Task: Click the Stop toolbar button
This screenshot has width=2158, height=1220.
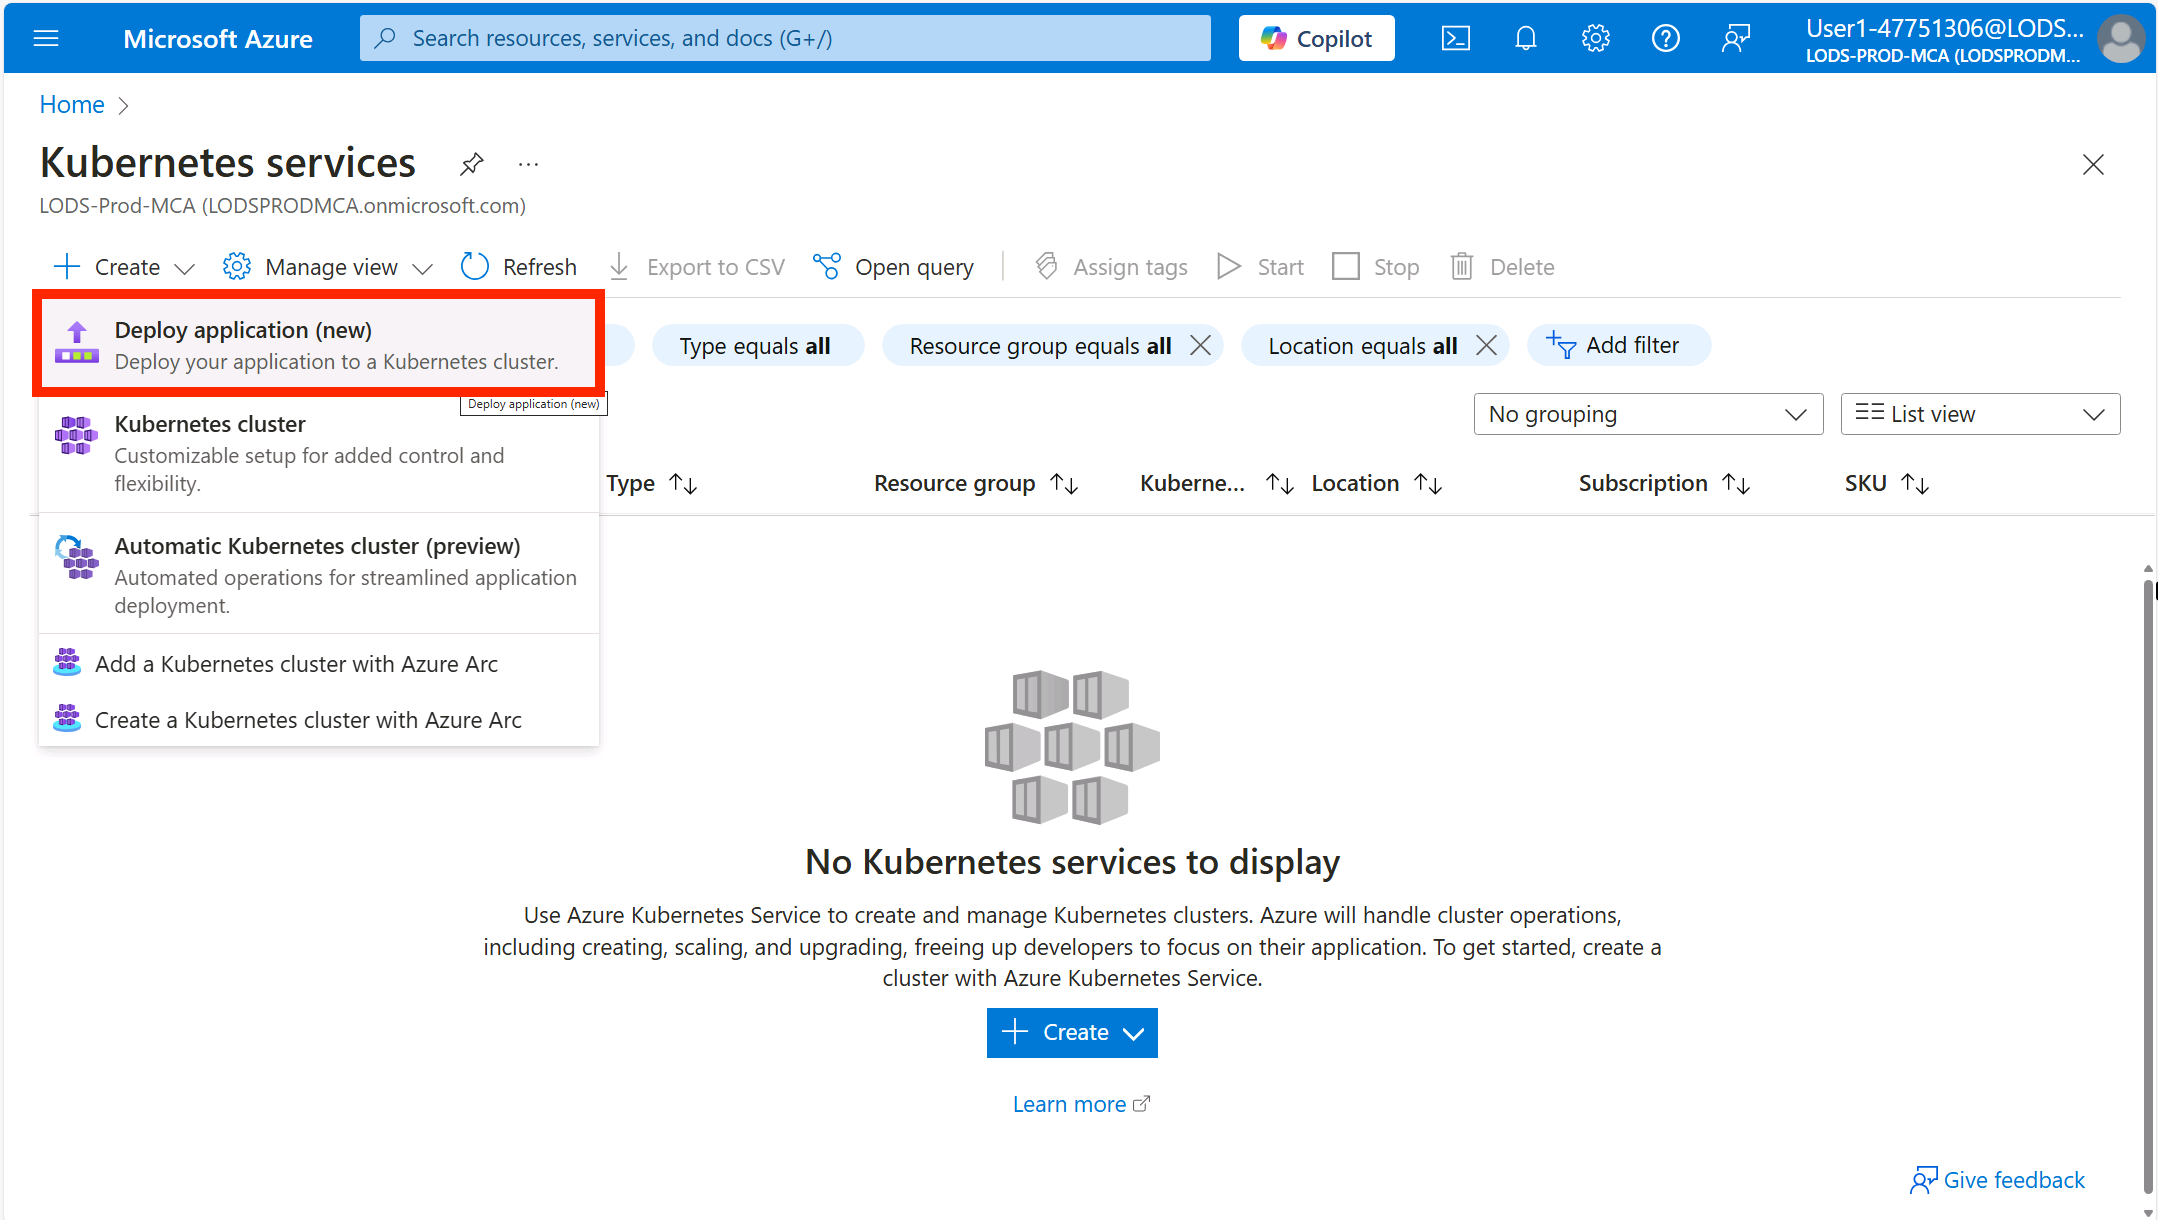Action: pyautogui.click(x=1376, y=267)
